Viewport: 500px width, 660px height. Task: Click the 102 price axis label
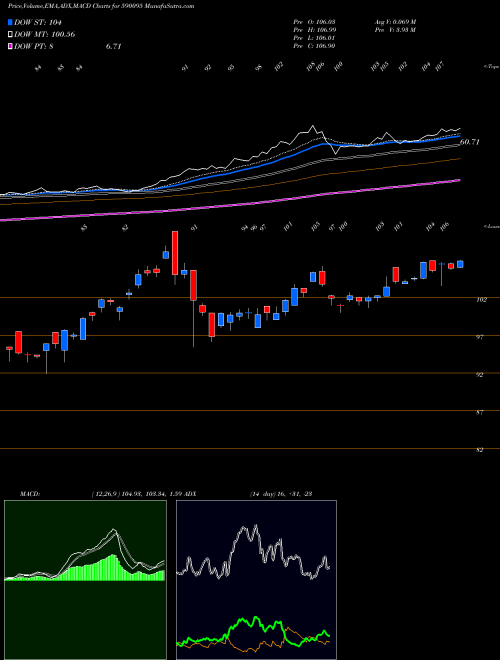point(482,300)
